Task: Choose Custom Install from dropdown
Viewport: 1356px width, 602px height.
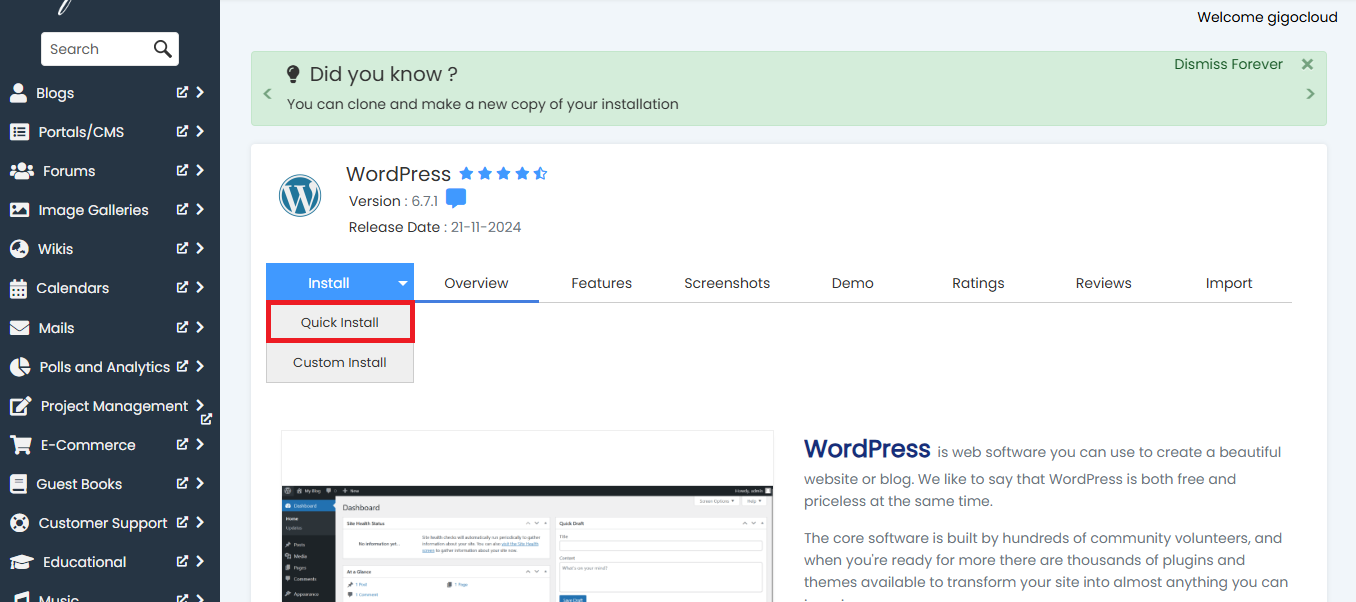Action: click(340, 362)
